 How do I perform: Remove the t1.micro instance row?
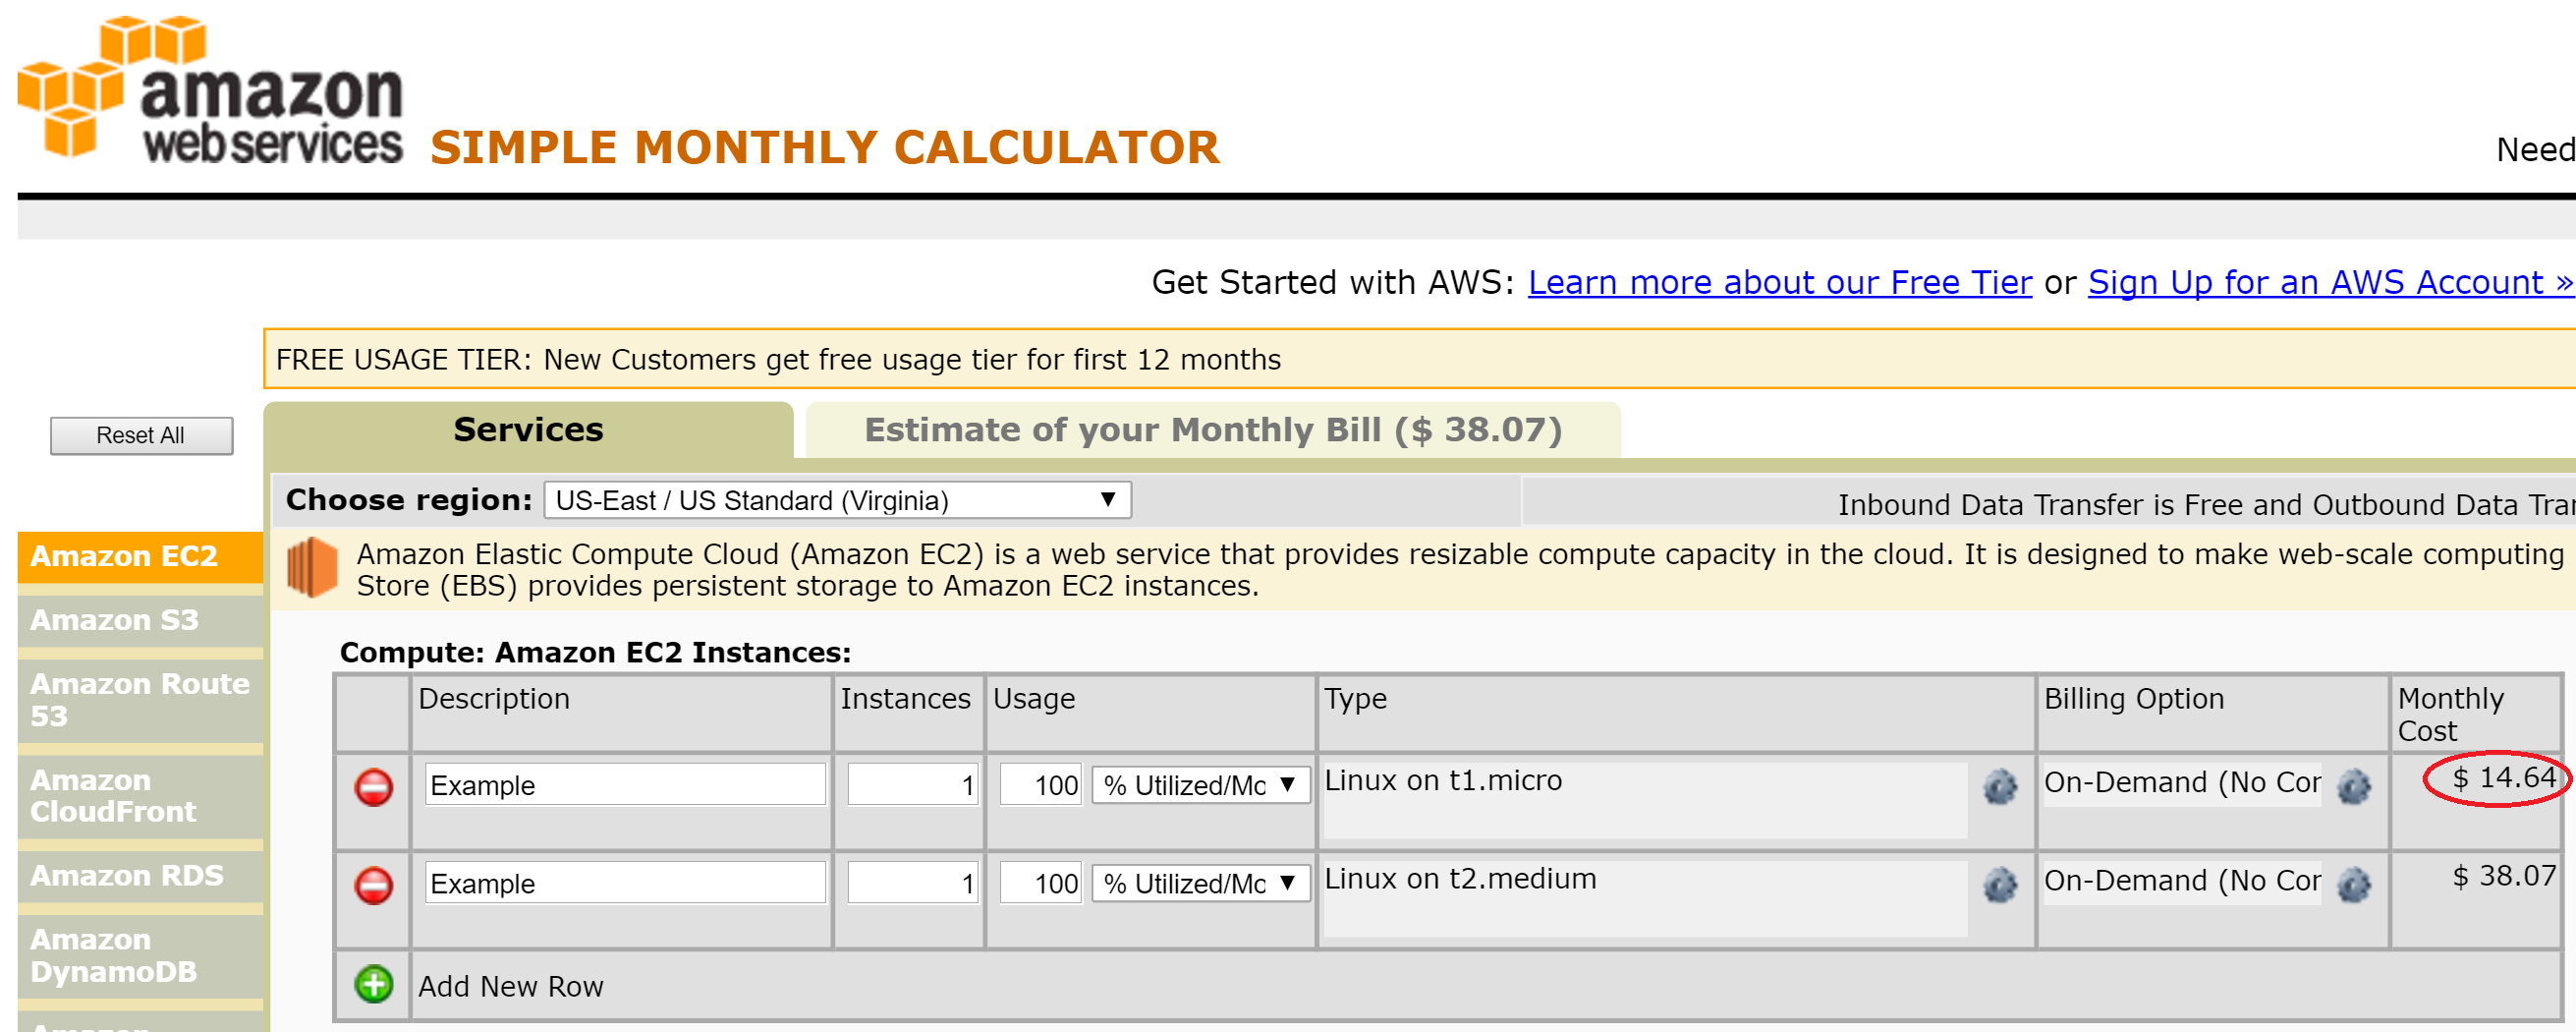pos(374,787)
